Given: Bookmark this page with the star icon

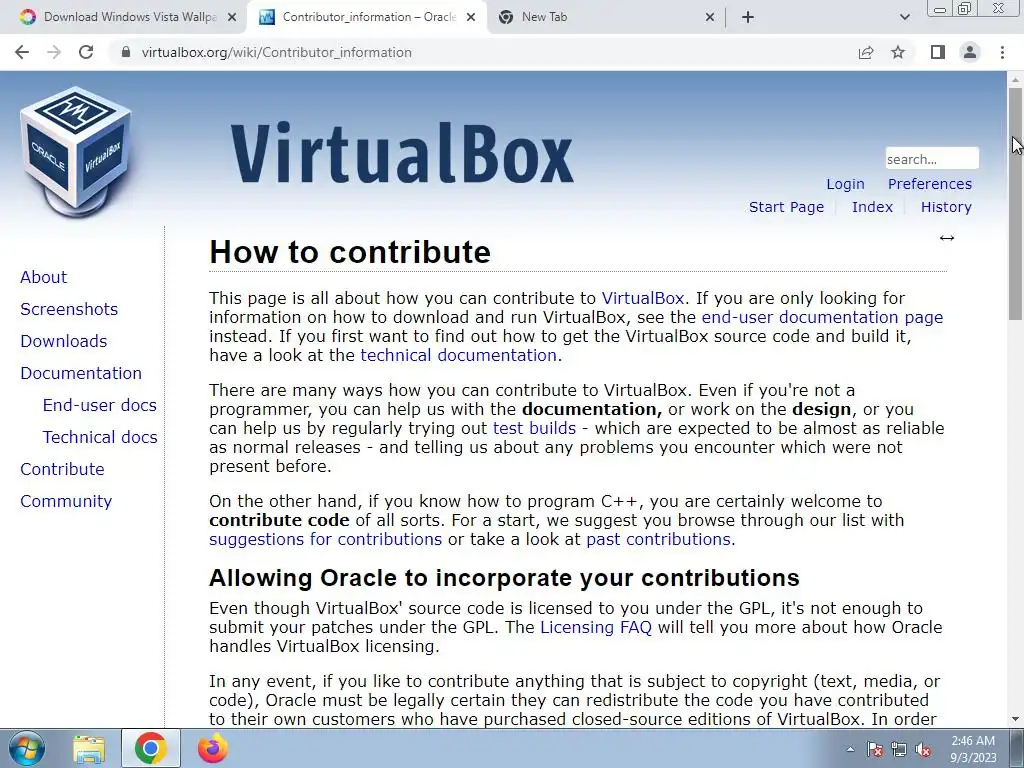Looking at the screenshot, I should pos(899,52).
